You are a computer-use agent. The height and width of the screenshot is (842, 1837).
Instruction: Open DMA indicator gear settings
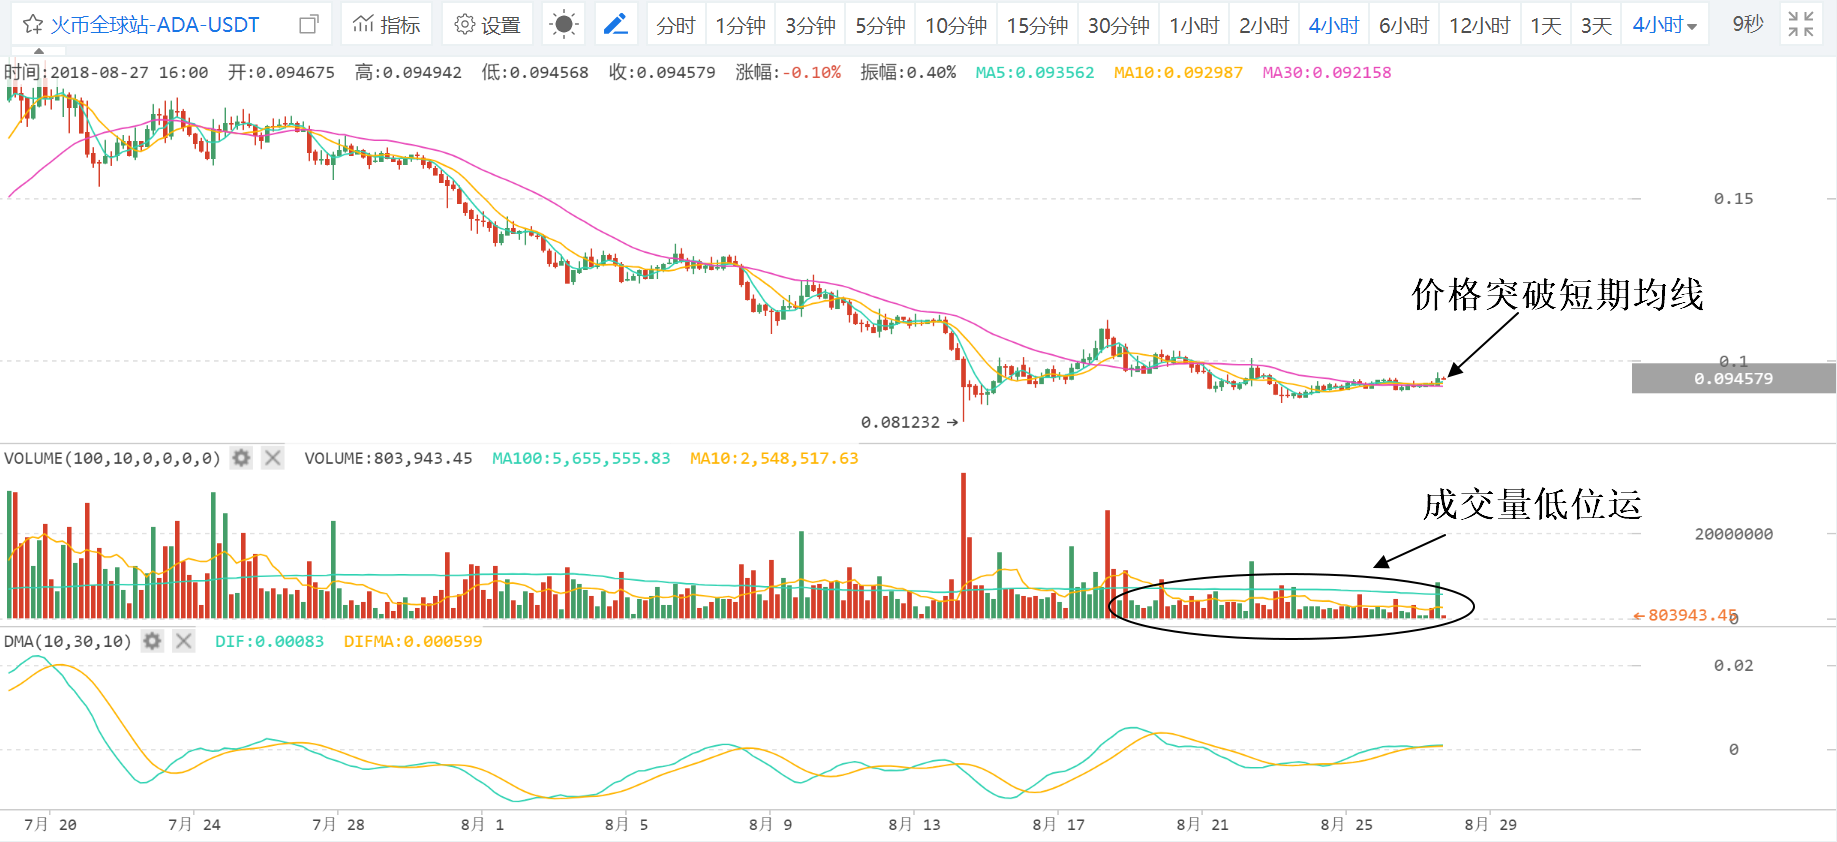[x=152, y=641]
